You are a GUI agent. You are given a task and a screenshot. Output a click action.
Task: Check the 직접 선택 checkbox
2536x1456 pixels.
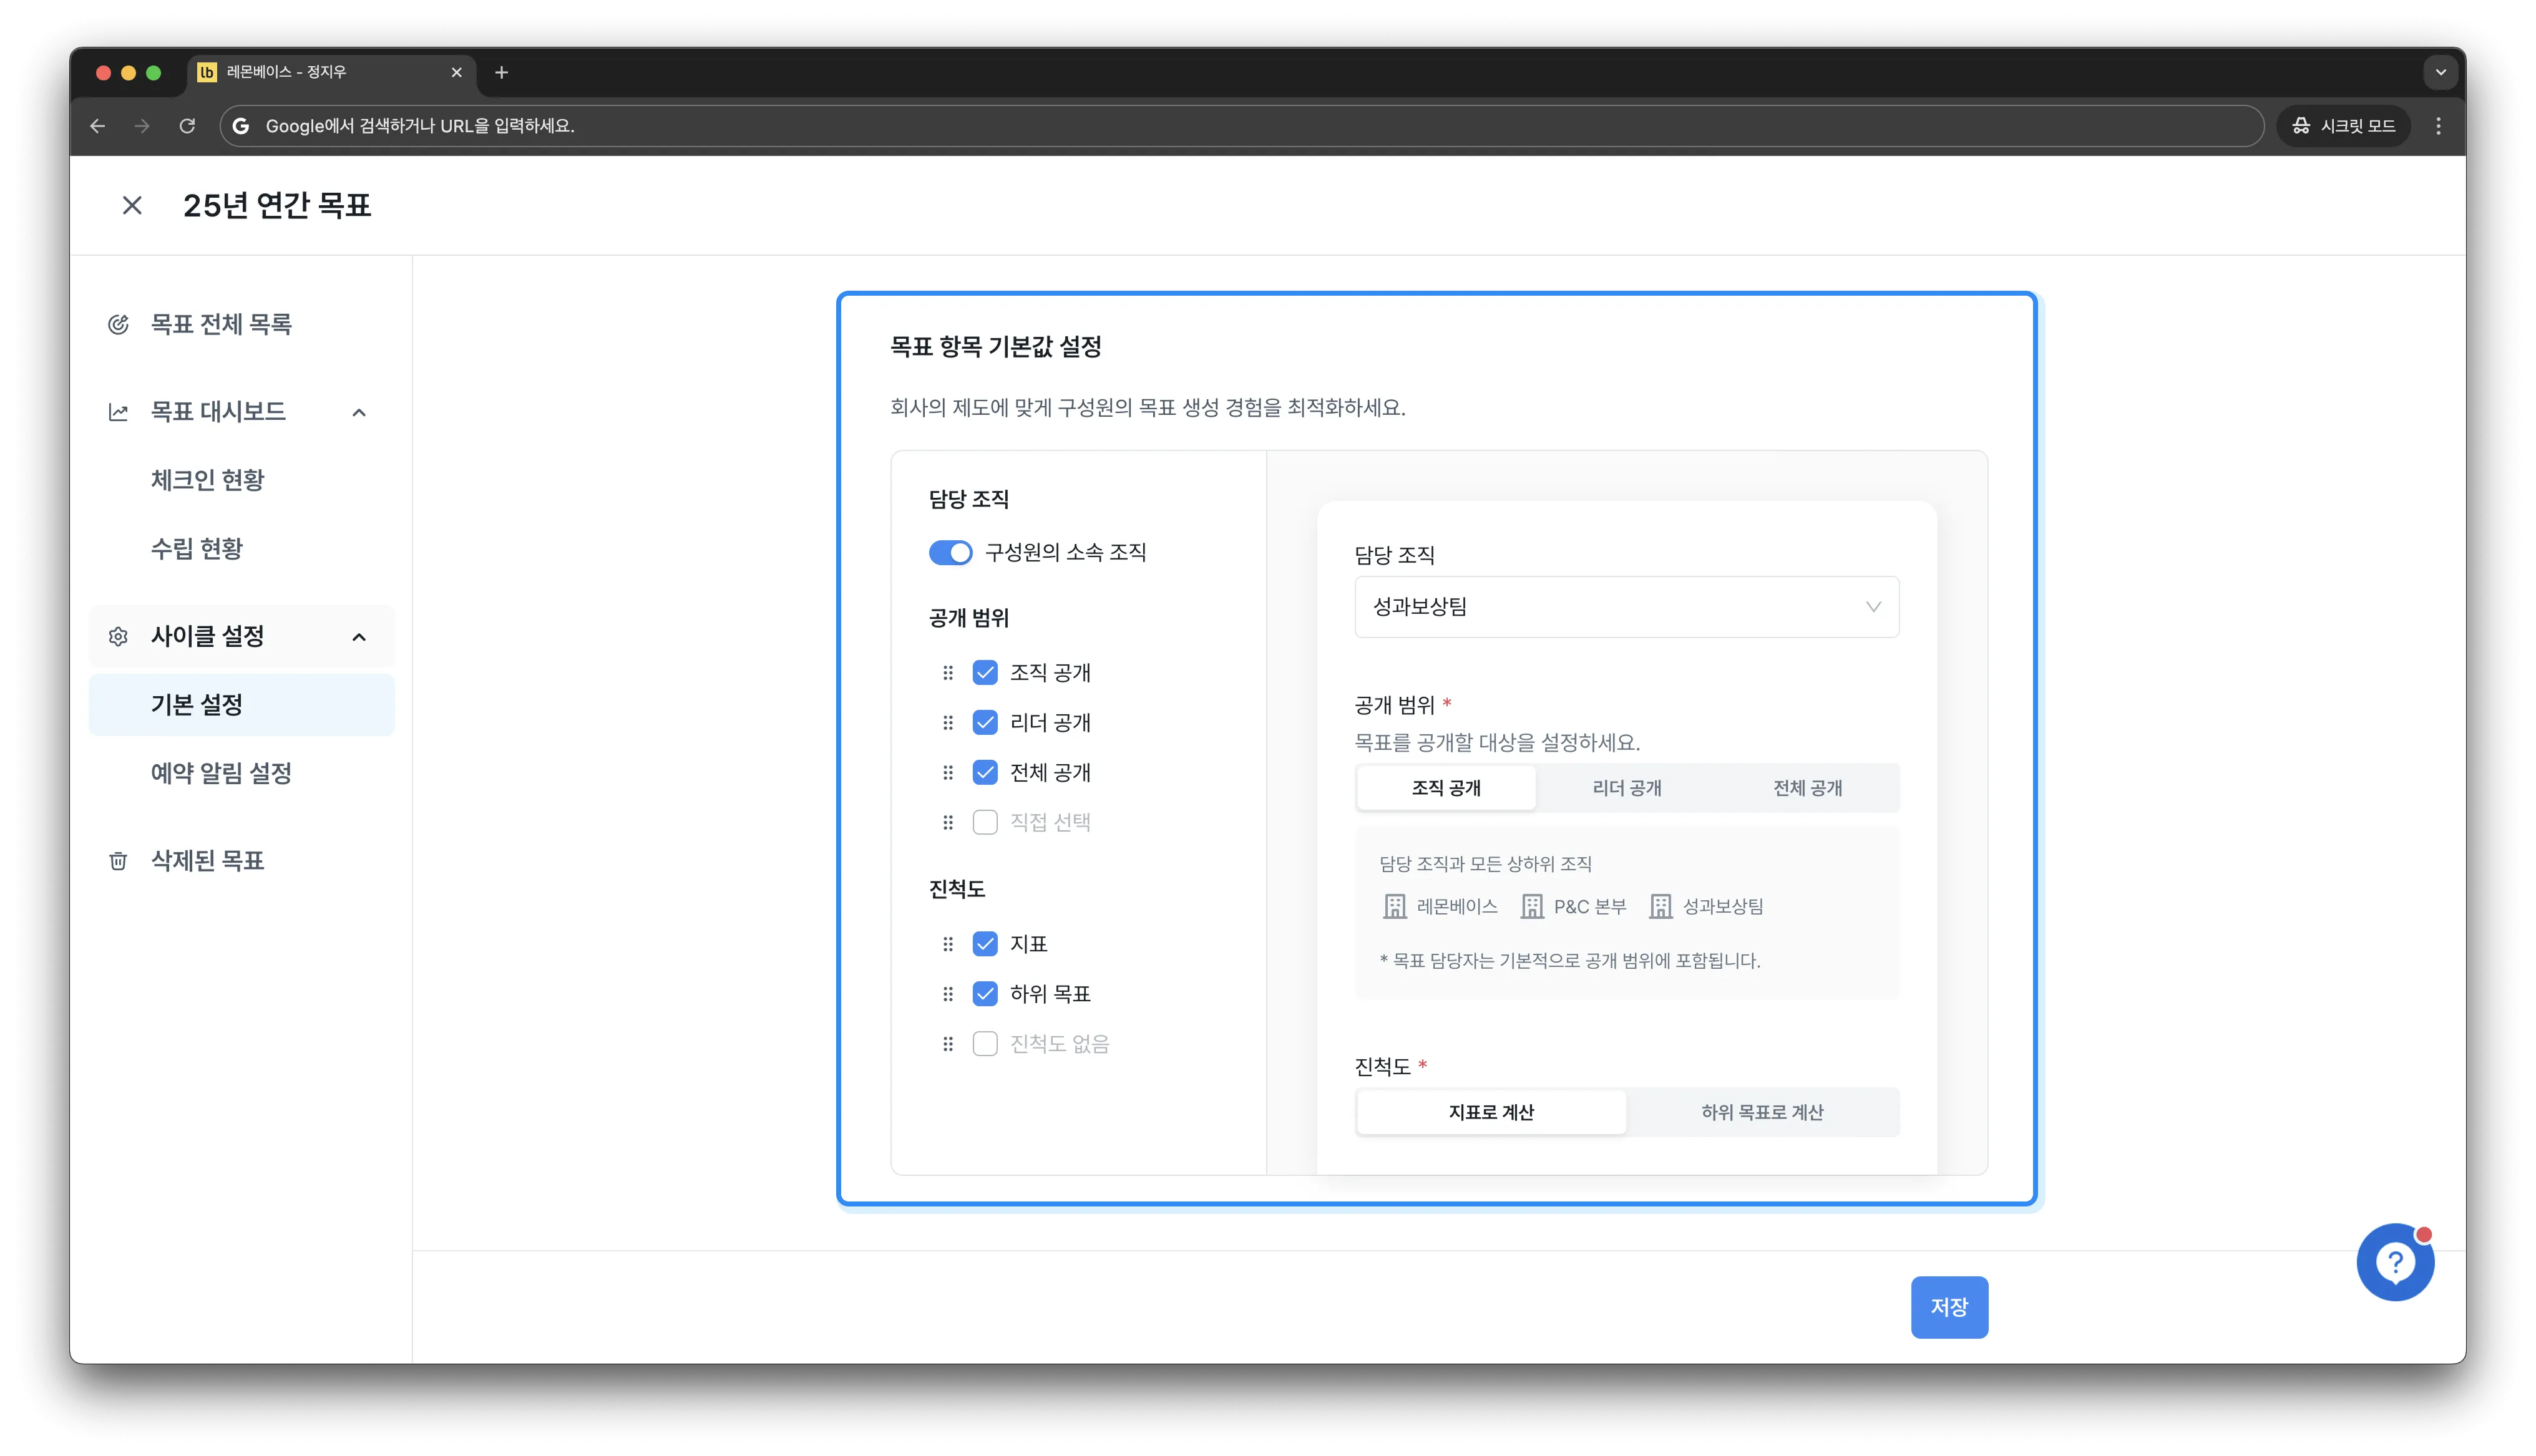tap(985, 822)
